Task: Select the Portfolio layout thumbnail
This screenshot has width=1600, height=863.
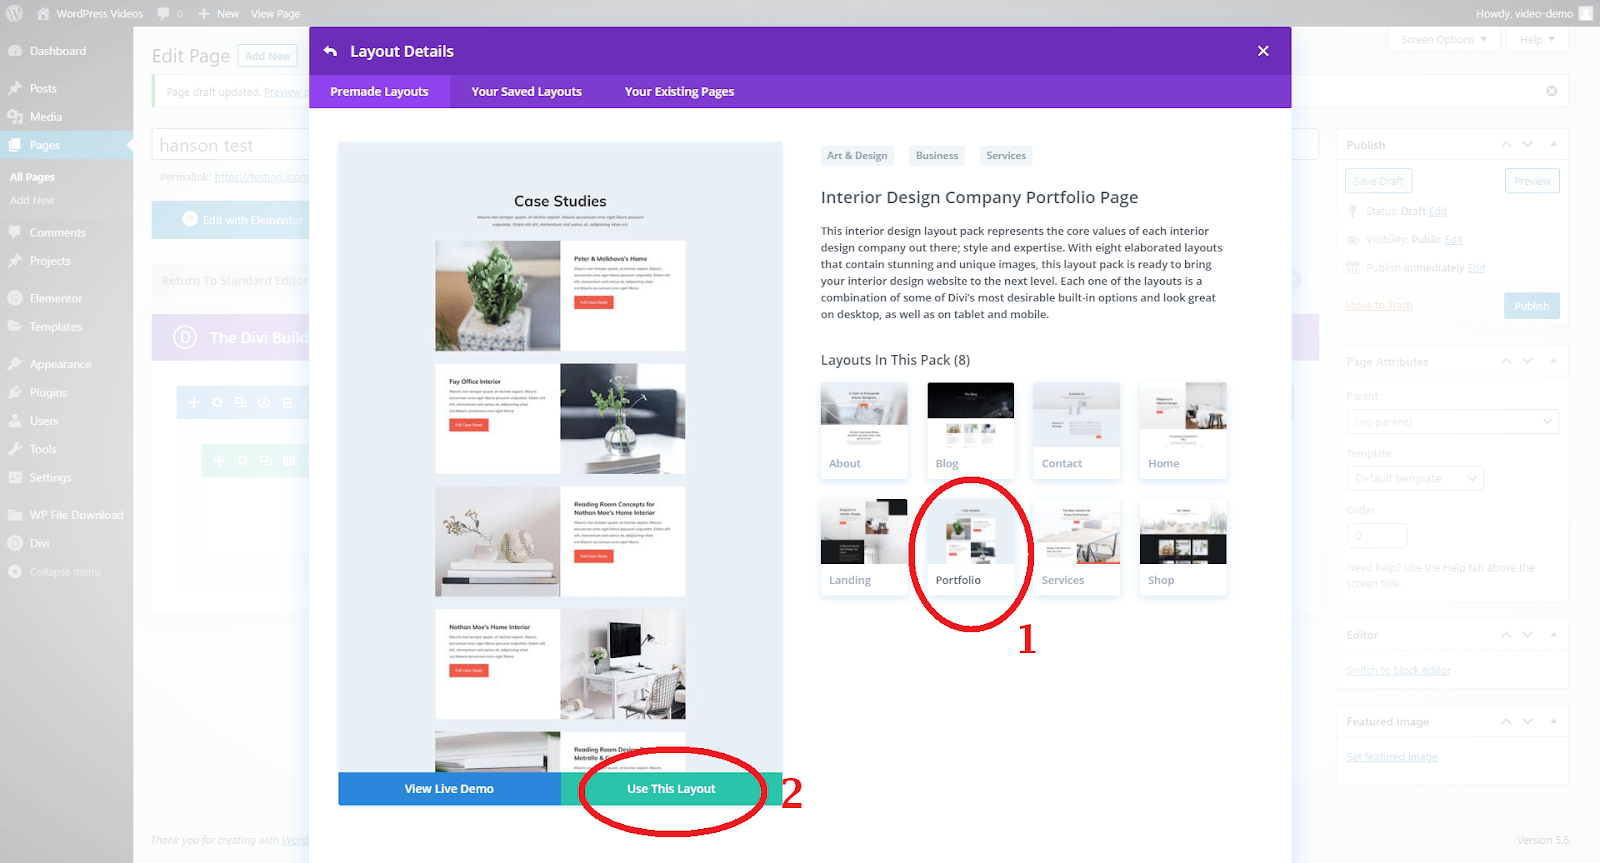Action: click(x=970, y=546)
